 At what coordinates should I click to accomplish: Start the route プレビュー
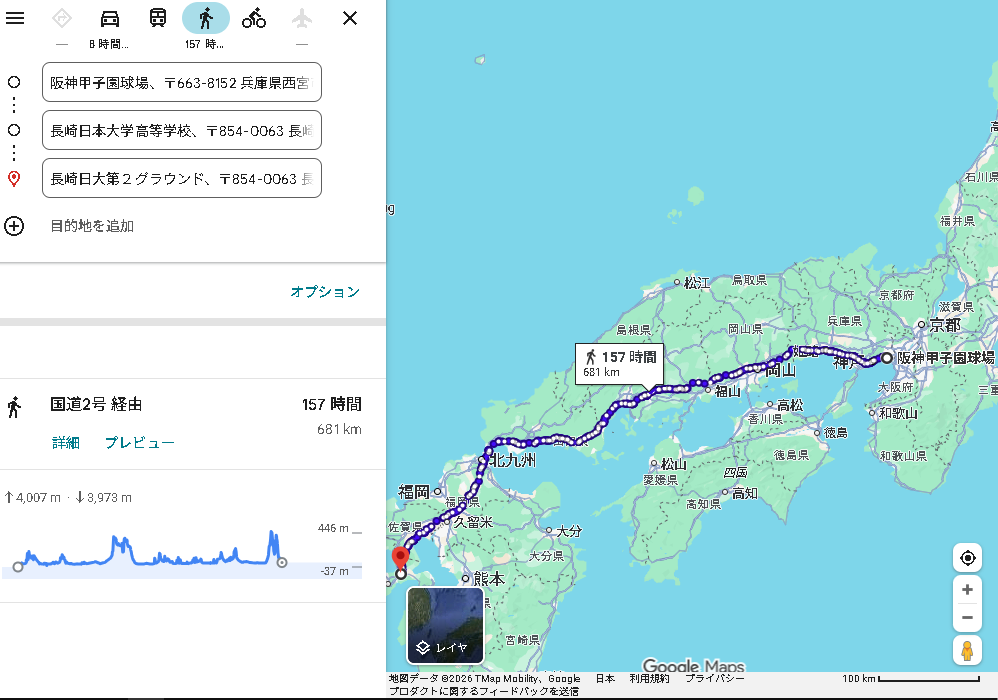[x=140, y=443]
